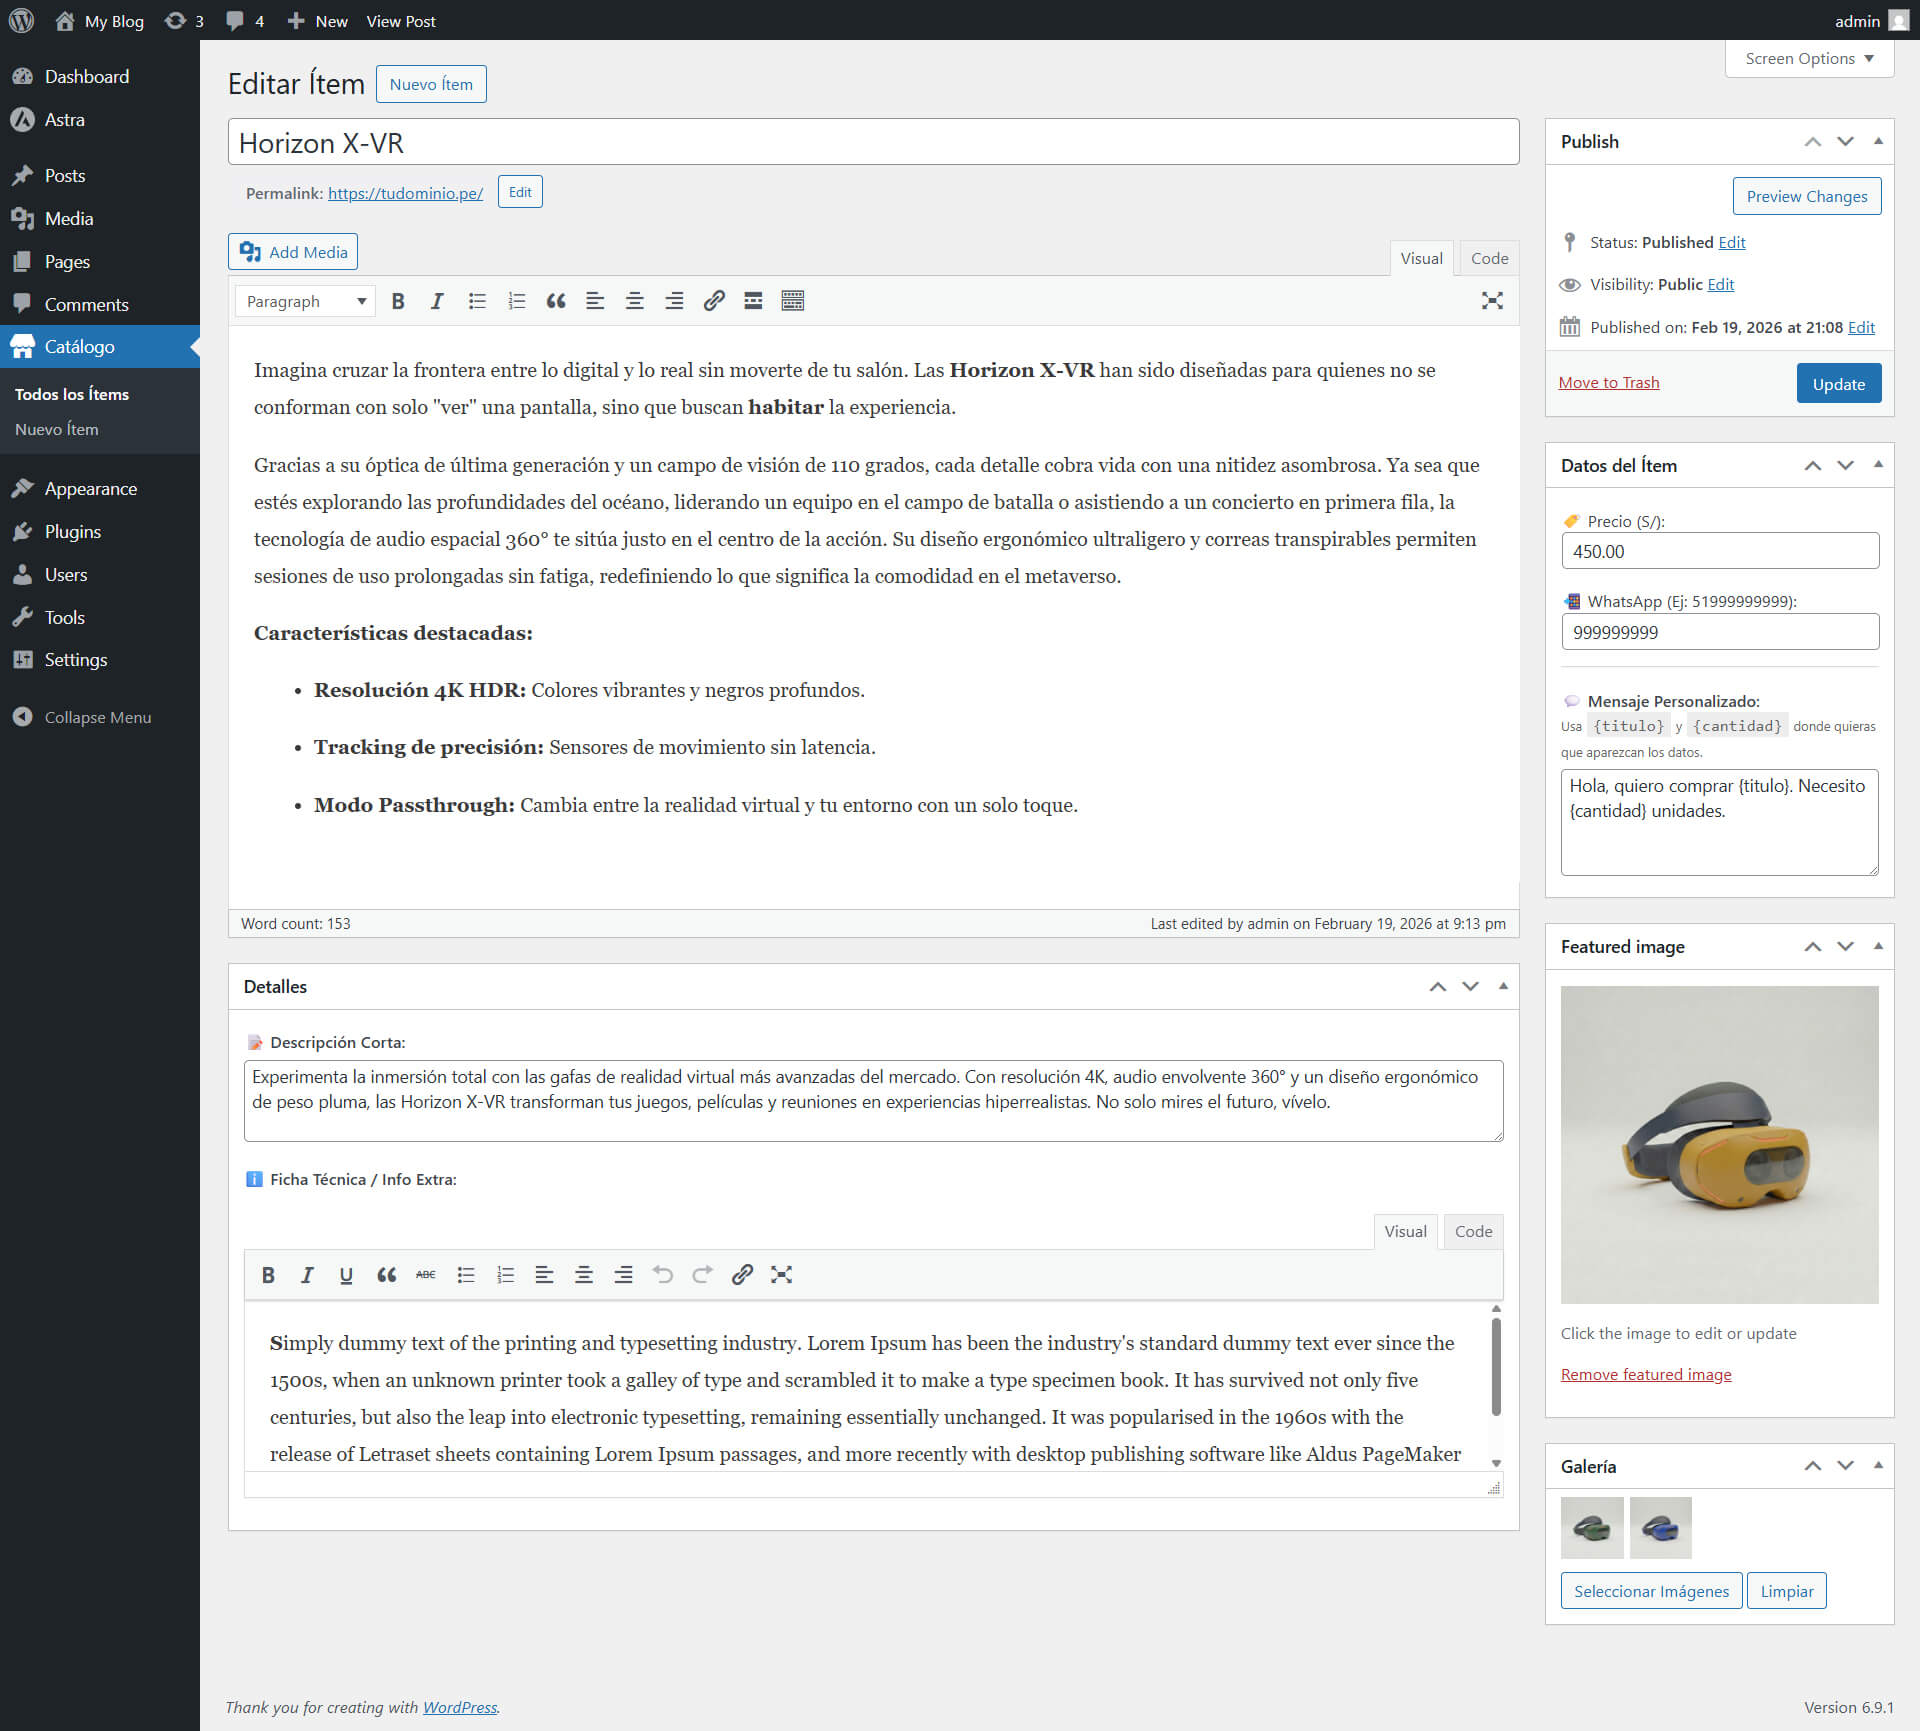The width and height of the screenshot is (1920, 1731).
Task: Toggle bold in main editor toolbar
Action: [x=398, y=301]
